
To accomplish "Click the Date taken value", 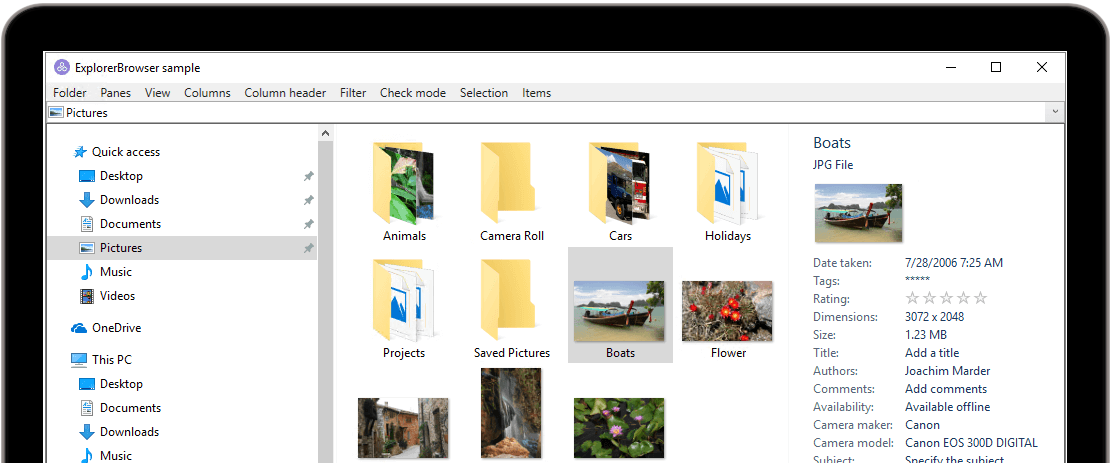I will [954, 263].
